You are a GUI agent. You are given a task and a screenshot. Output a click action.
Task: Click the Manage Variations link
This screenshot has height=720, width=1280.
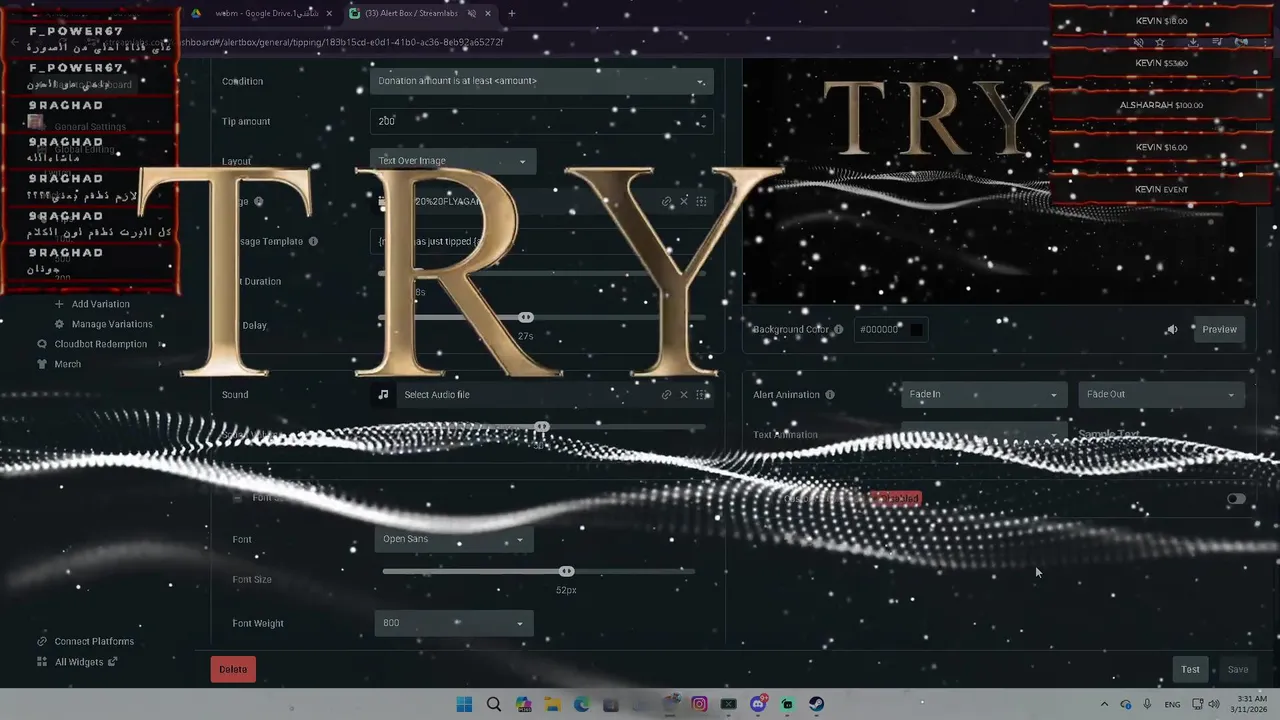click(112, 324)
